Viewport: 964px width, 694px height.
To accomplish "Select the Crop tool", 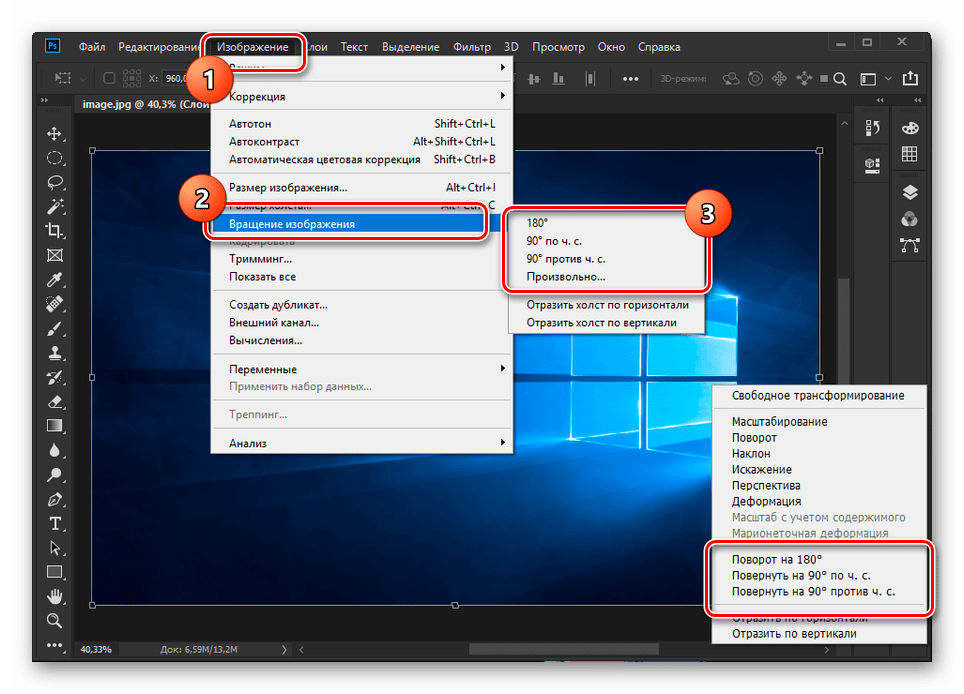I will 55,231.
